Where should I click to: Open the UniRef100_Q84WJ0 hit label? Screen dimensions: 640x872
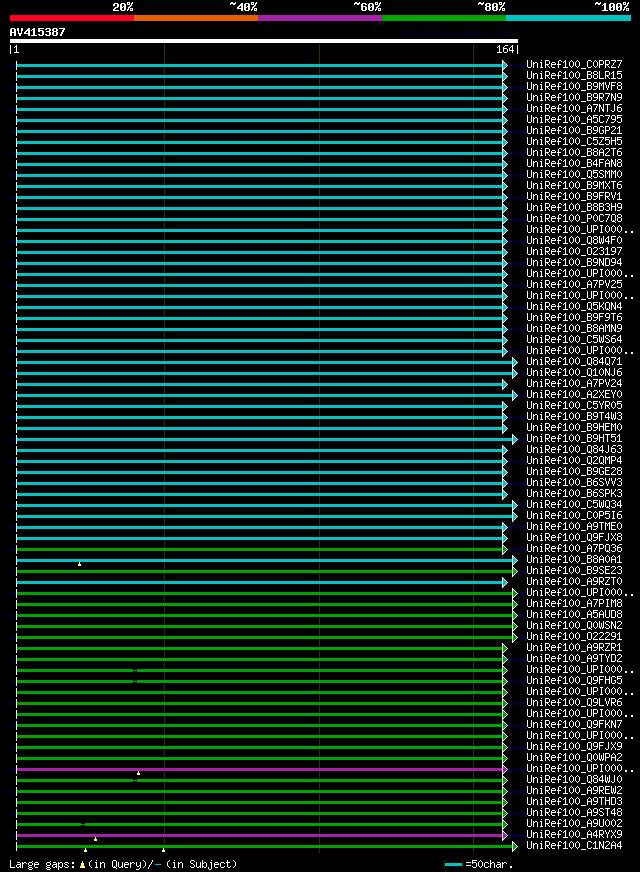(574, 779)
